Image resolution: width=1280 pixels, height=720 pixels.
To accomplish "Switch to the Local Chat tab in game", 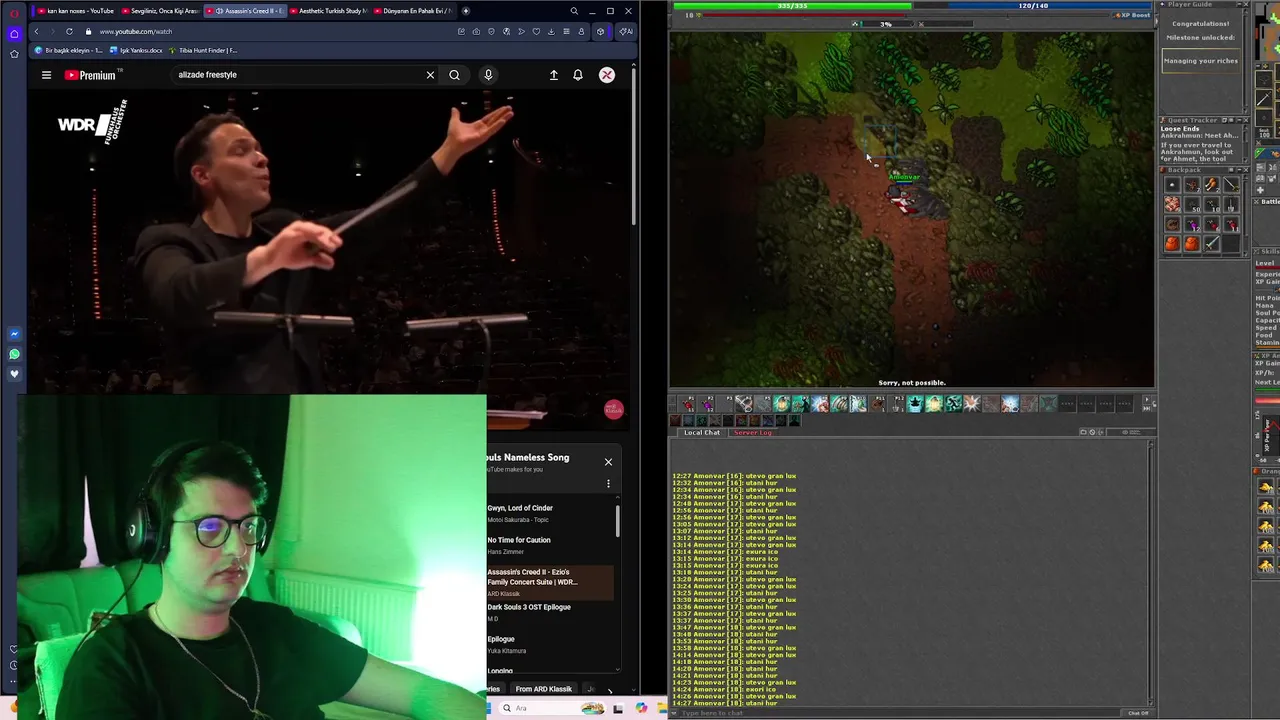I will pos(702,432).
